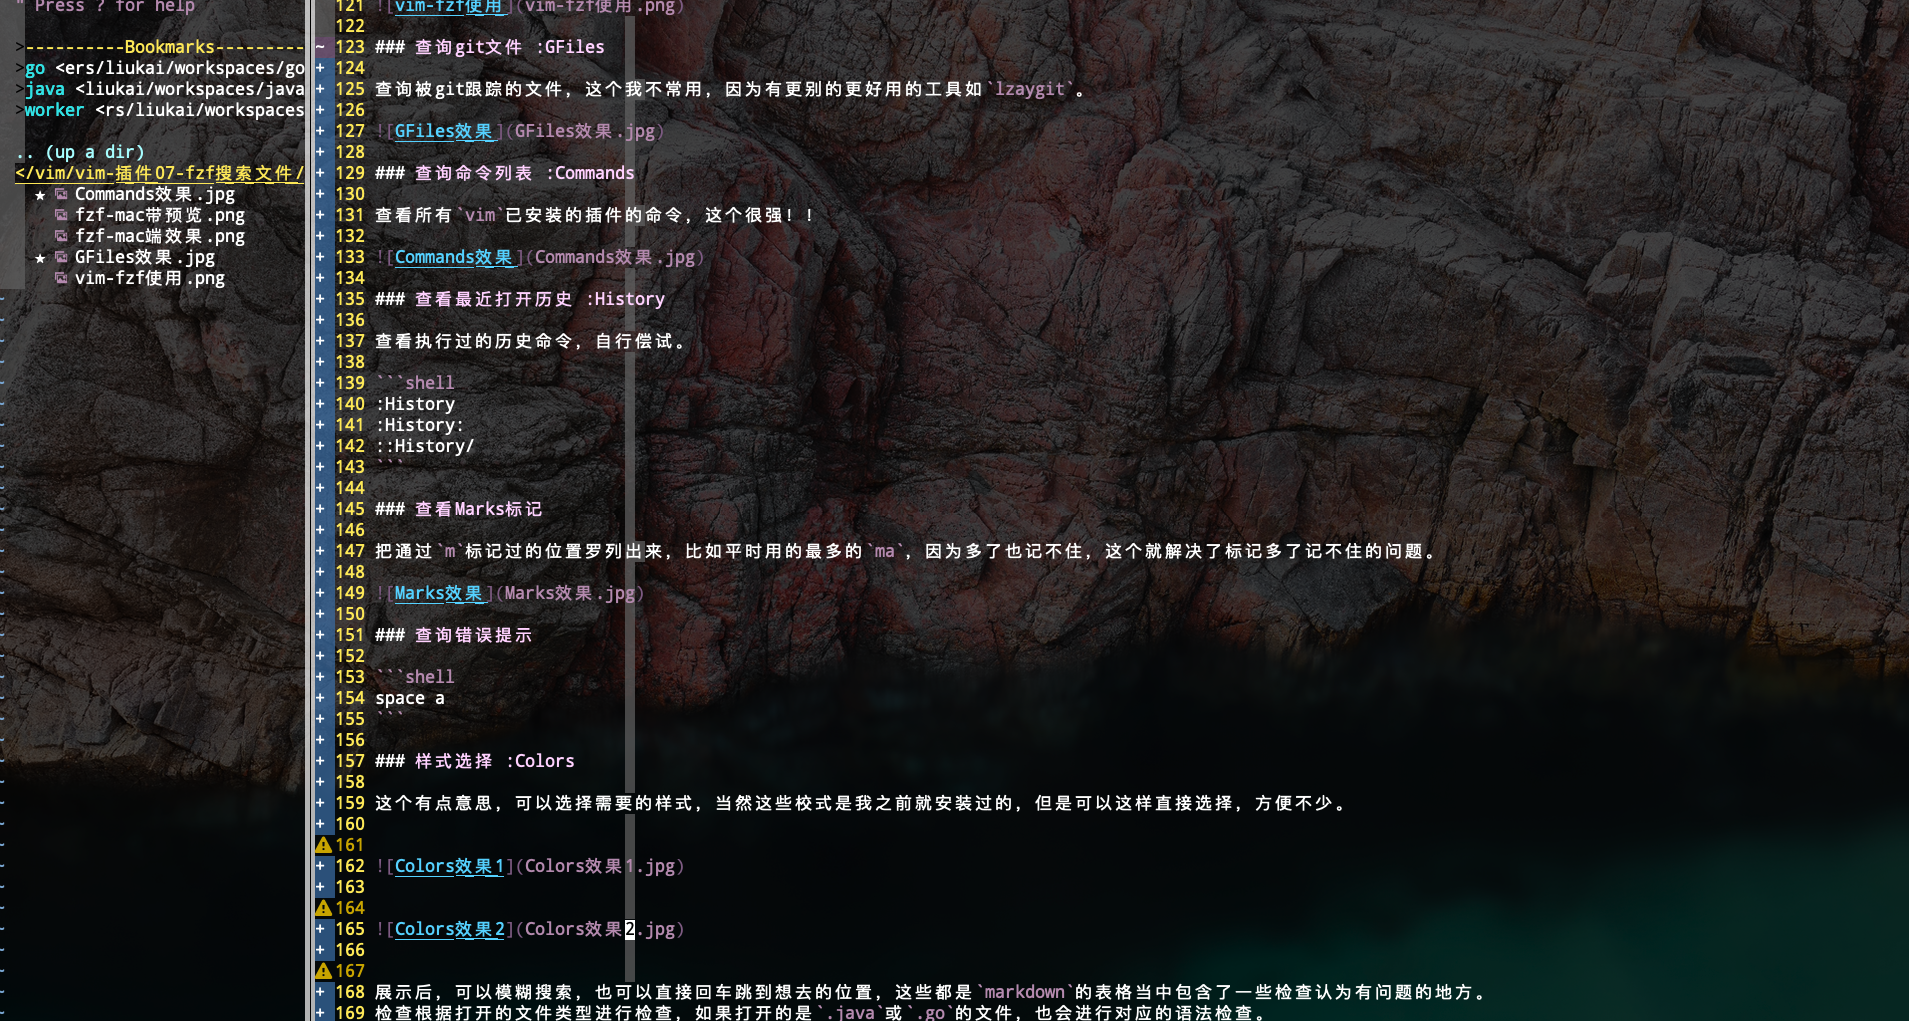Click the heading '查询错误提示'

[473, 635]
